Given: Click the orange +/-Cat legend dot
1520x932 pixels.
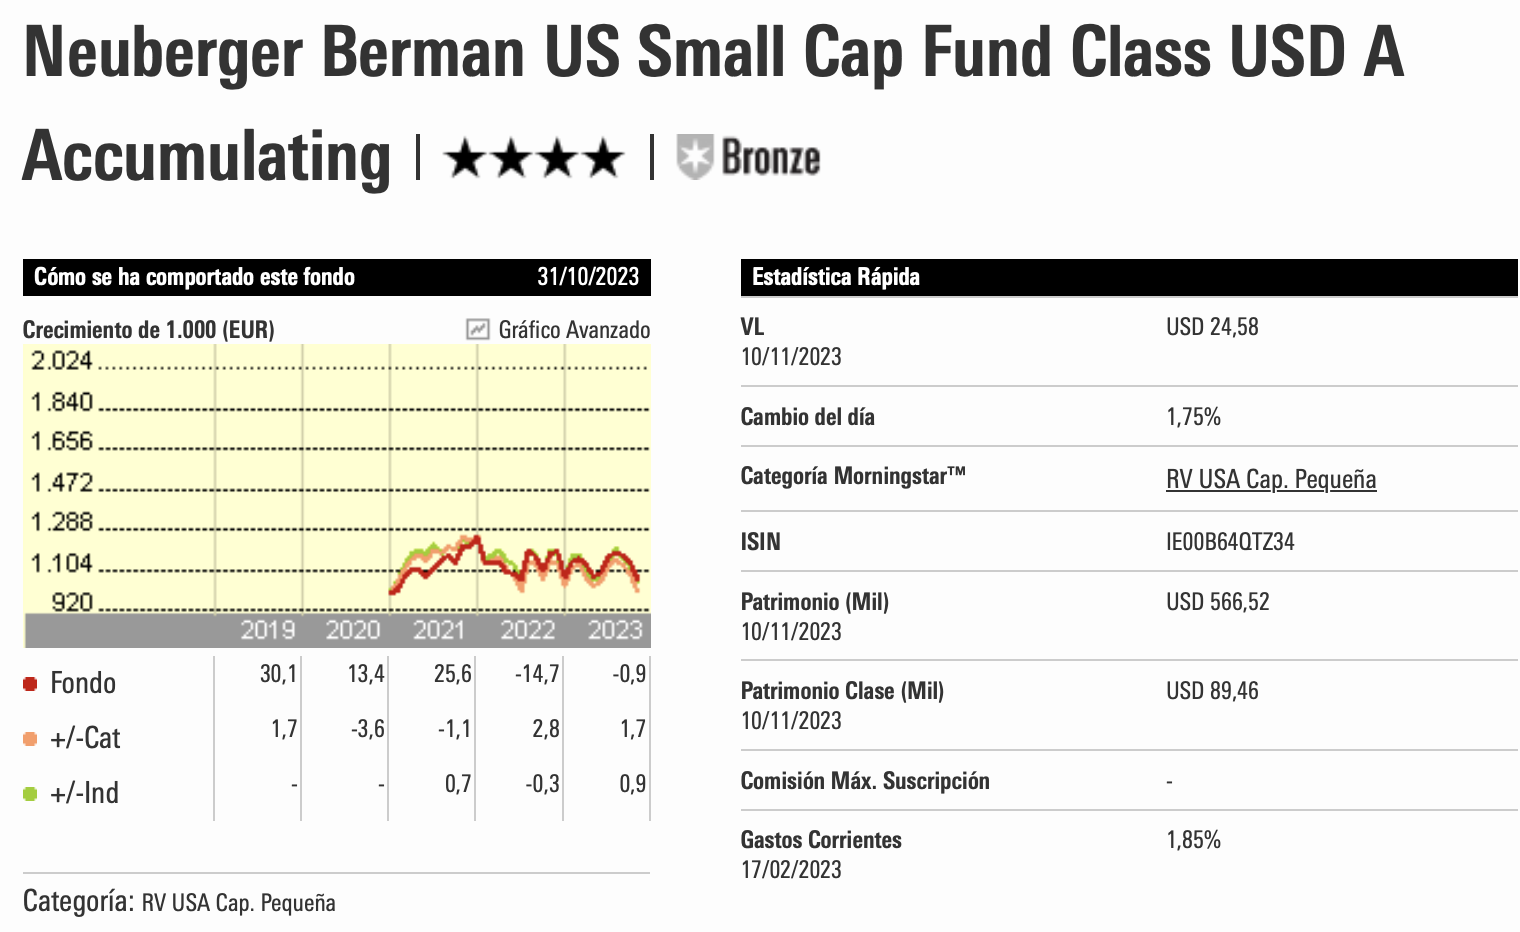Looking at the screenshot, I should click(x=30, y=739).
